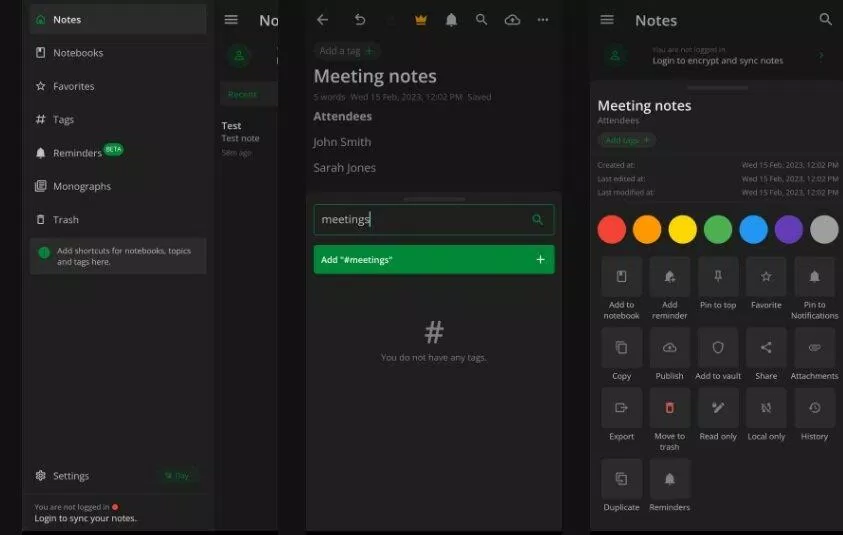843x535 pixels.
Task: Click the Add to notebook icon
Action: point(621,278)
